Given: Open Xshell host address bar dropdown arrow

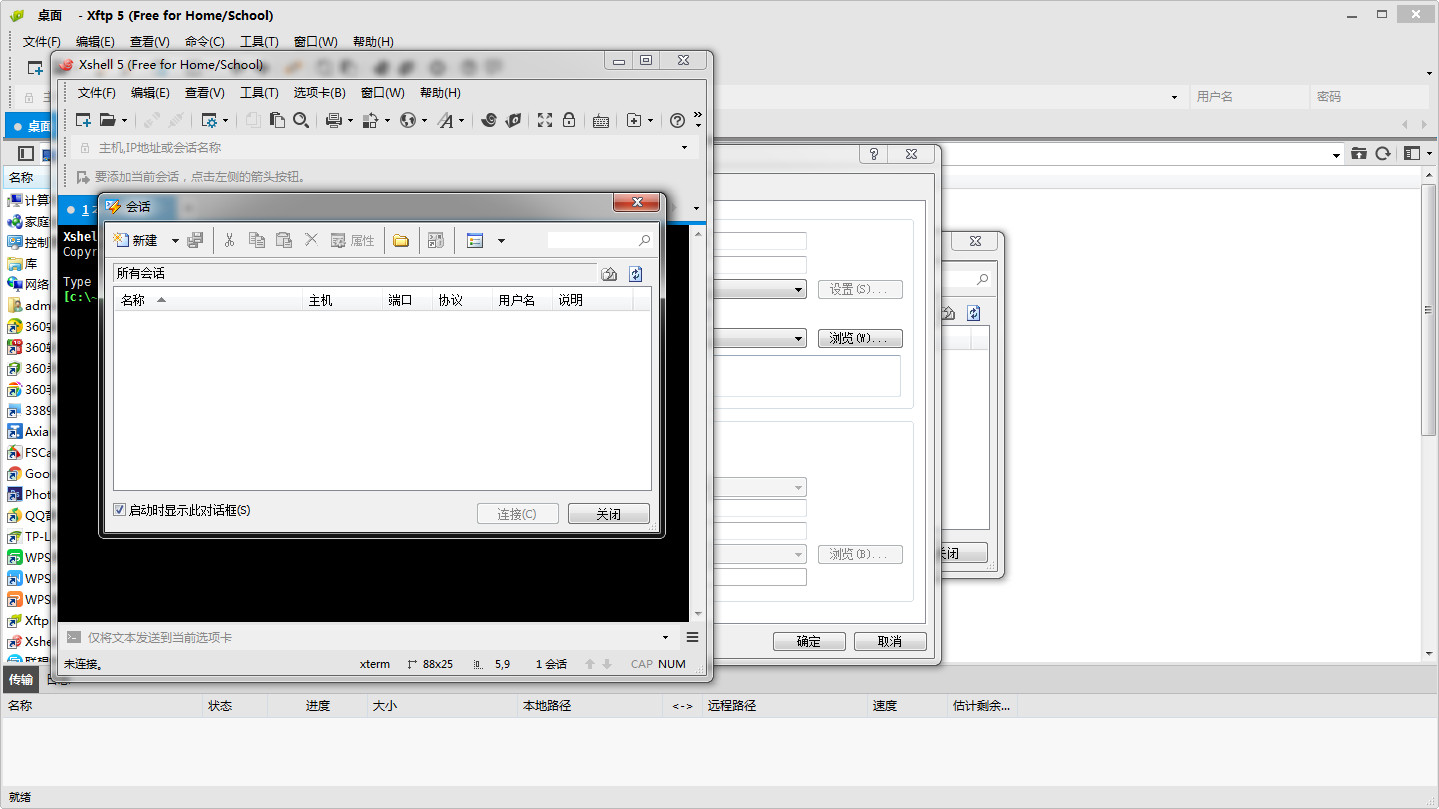Looking at the screenshot, I should [685, 148].
